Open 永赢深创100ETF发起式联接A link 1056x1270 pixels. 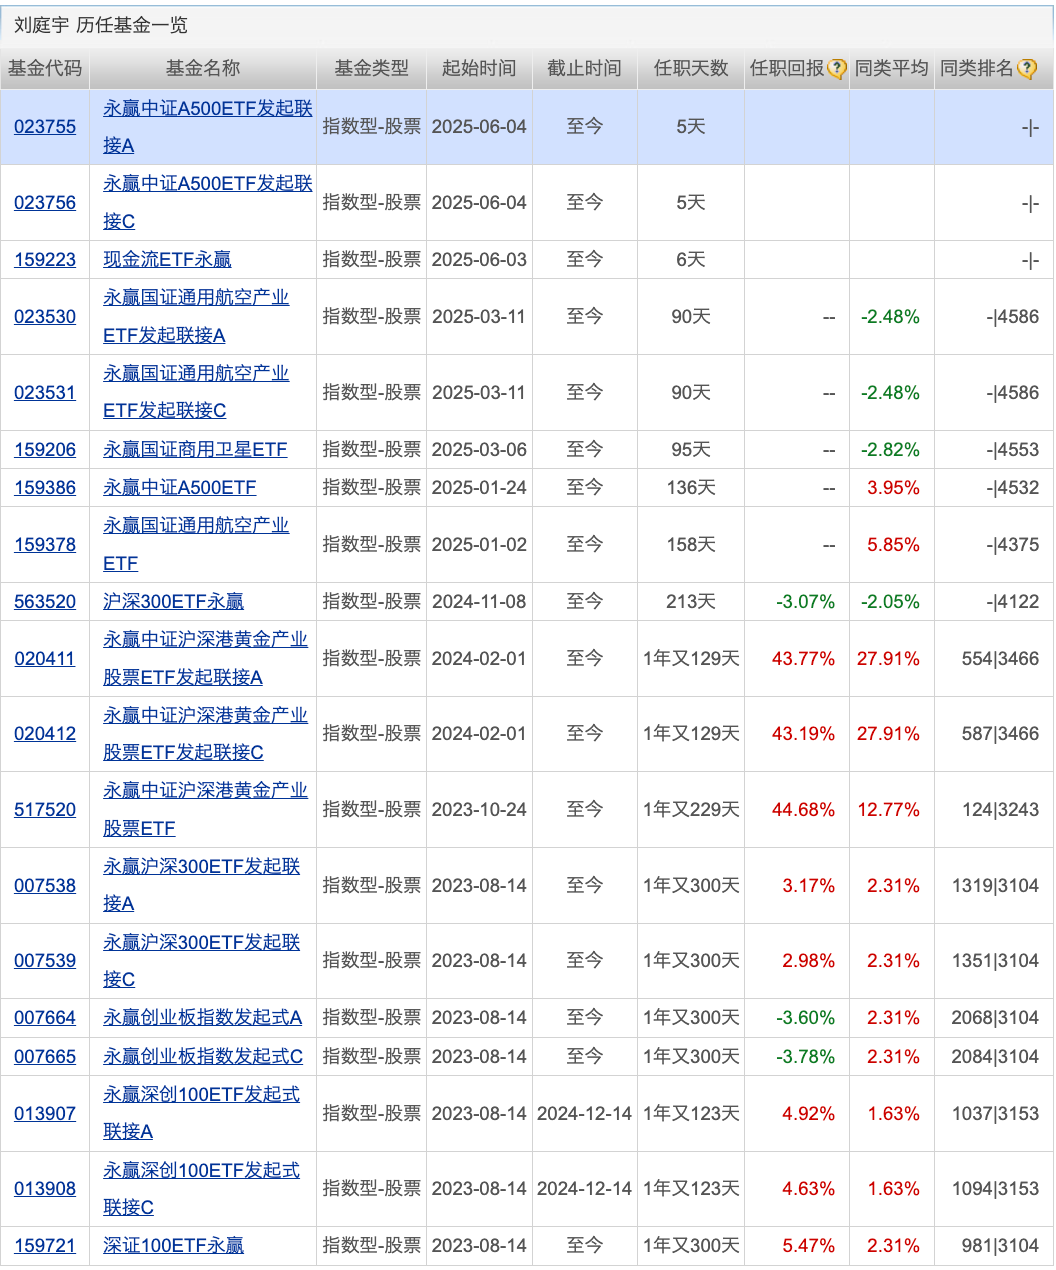pyautogui.click(x=201, y=1114)
